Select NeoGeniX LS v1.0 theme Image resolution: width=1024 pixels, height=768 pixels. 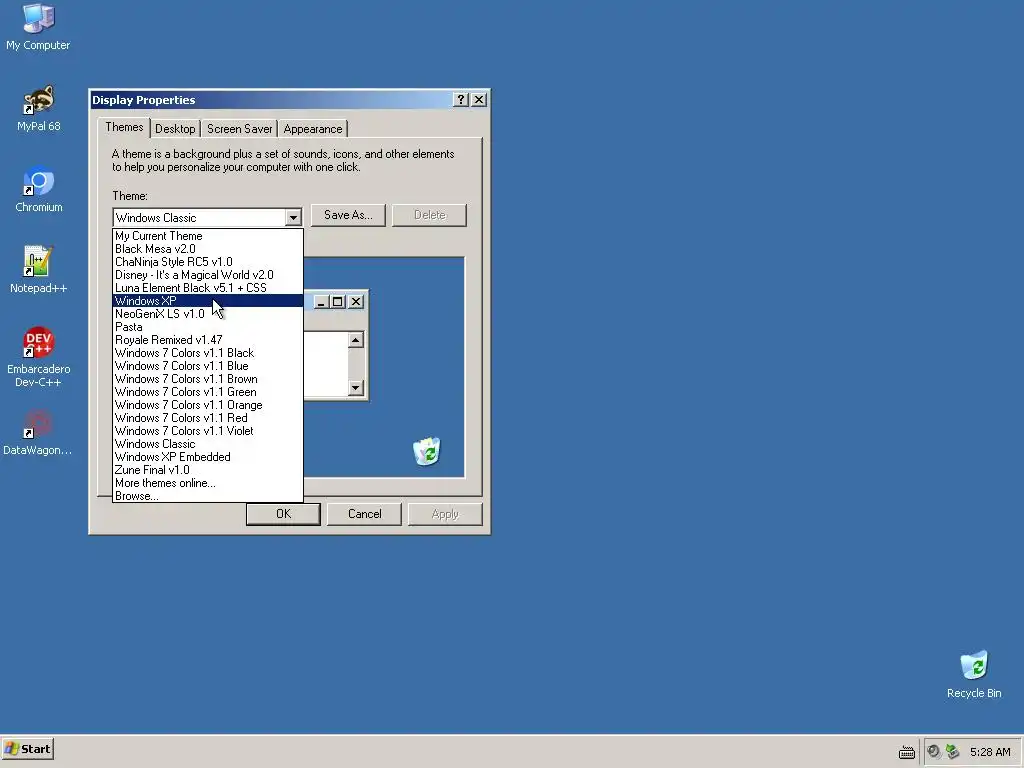click(208, 314)
